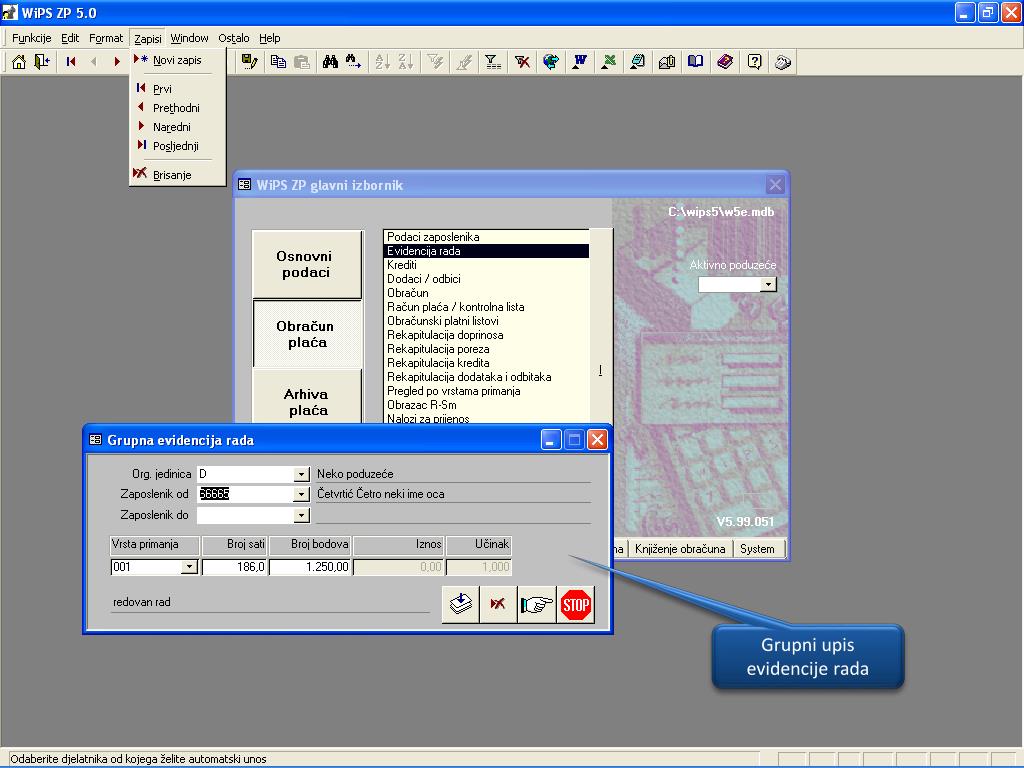
Task: Click the Obračun plaća button
Action: coord(307,334)
